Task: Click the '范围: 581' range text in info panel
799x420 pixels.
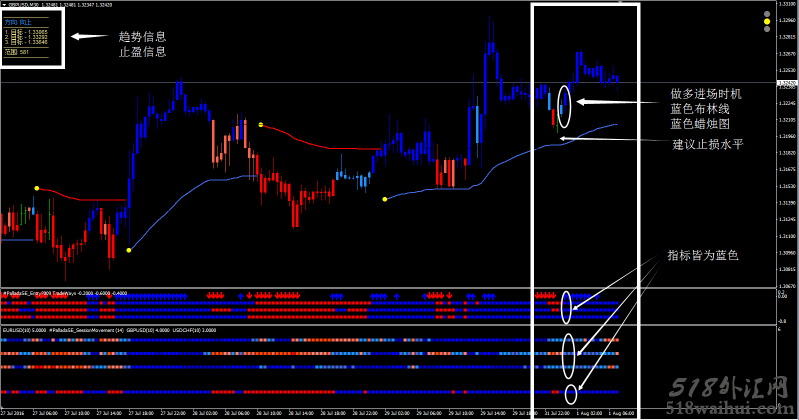Action: point(17,52)
